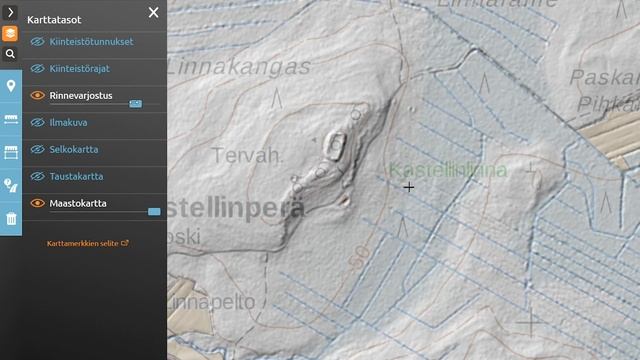
Task: Click the Karttatasot panel heading
Action: click(x=54, y=20)
